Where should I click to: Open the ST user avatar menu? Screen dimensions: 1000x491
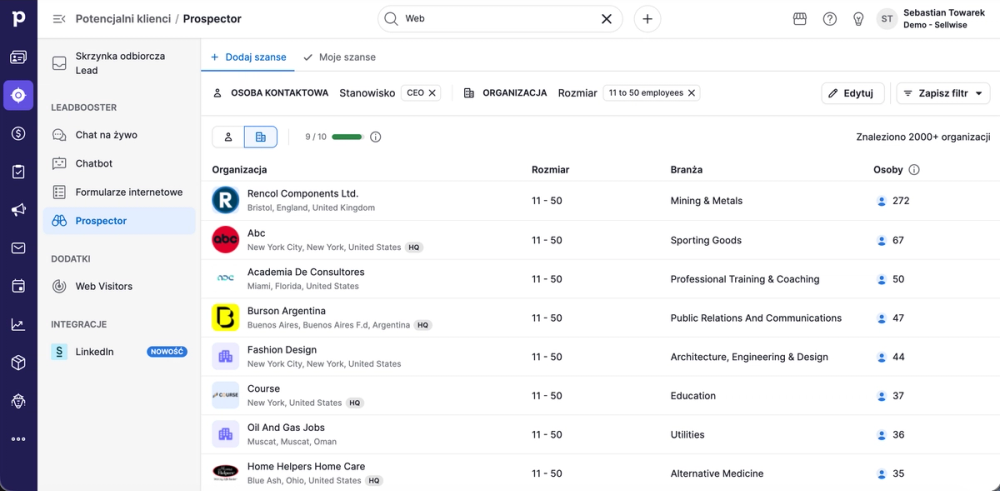click(886, 19)
